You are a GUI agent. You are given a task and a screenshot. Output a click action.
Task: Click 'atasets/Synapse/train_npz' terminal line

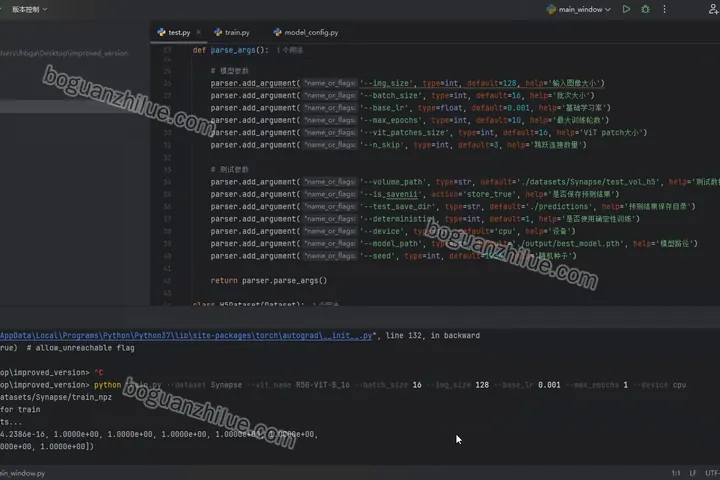56,397
